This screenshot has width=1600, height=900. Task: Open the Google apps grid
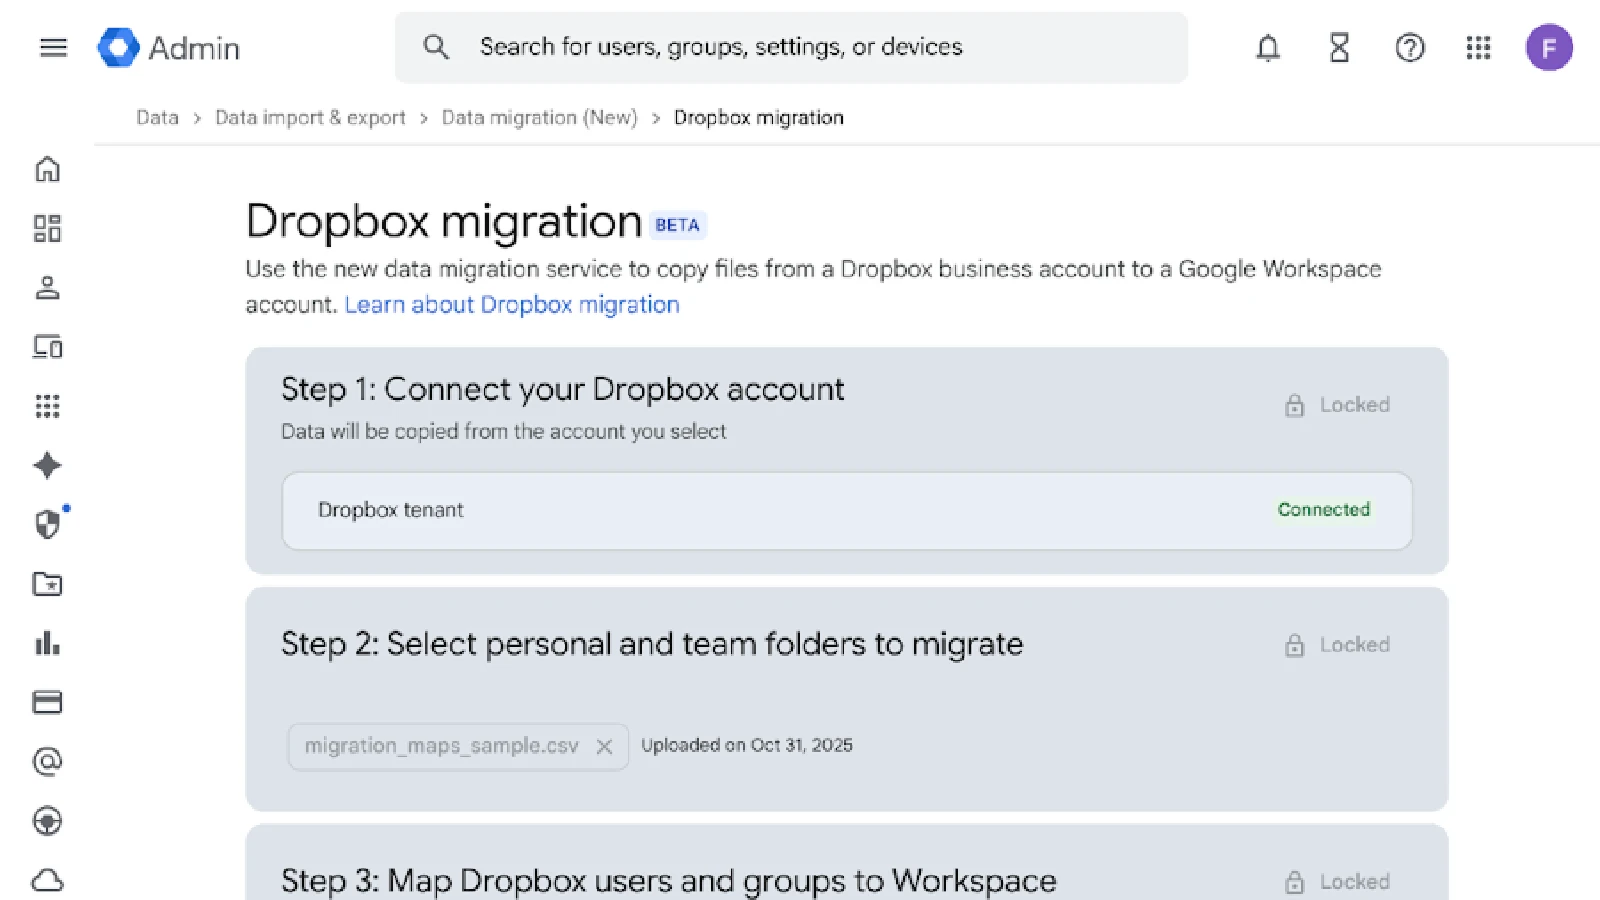(1478, 48)
